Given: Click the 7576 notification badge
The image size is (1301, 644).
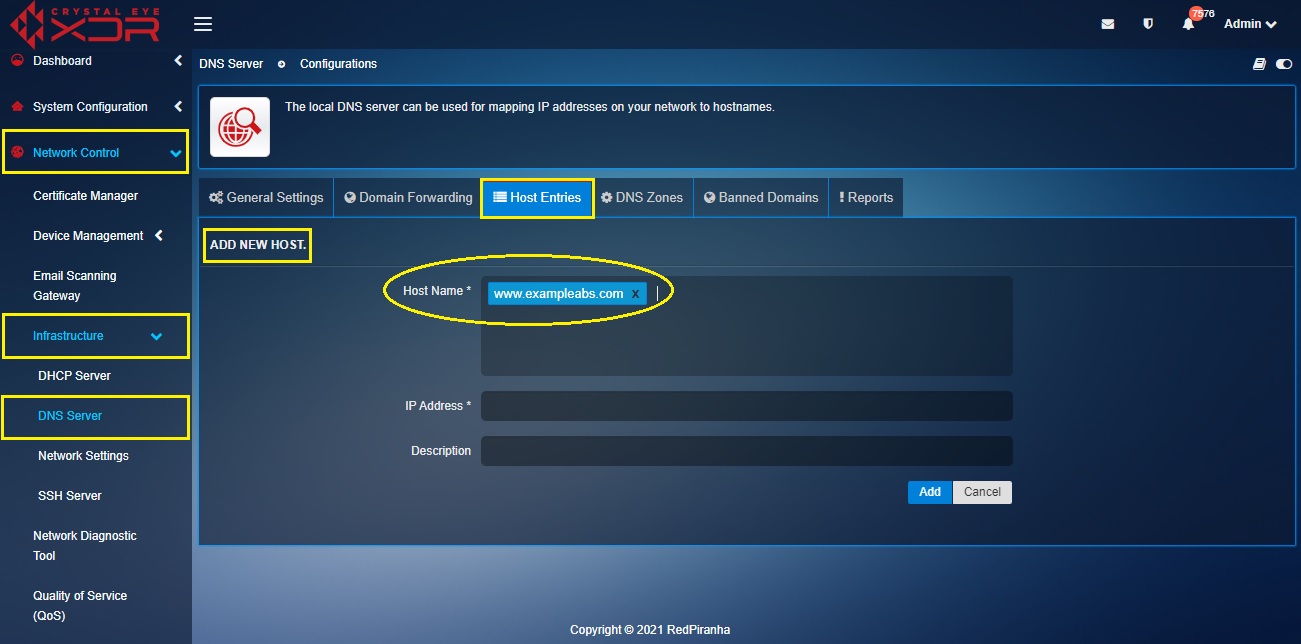Looking at the screenshot, I should coord(1201,14).
